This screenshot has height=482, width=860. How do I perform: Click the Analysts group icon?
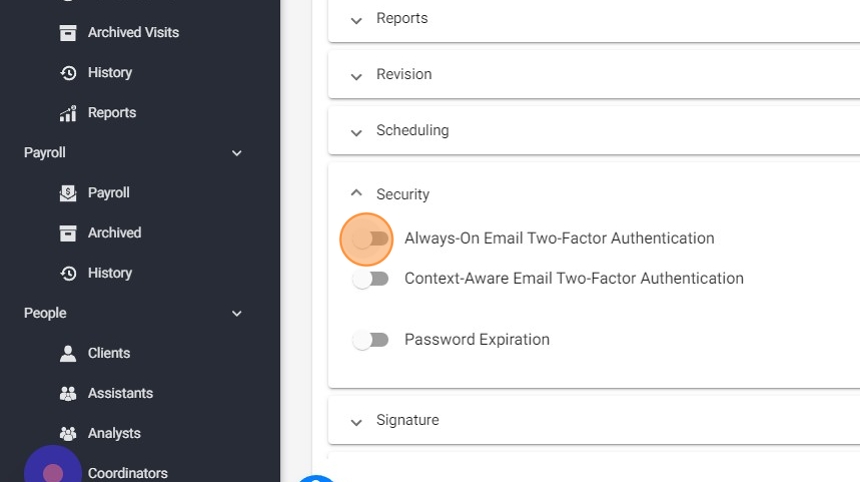coord(68,433)
